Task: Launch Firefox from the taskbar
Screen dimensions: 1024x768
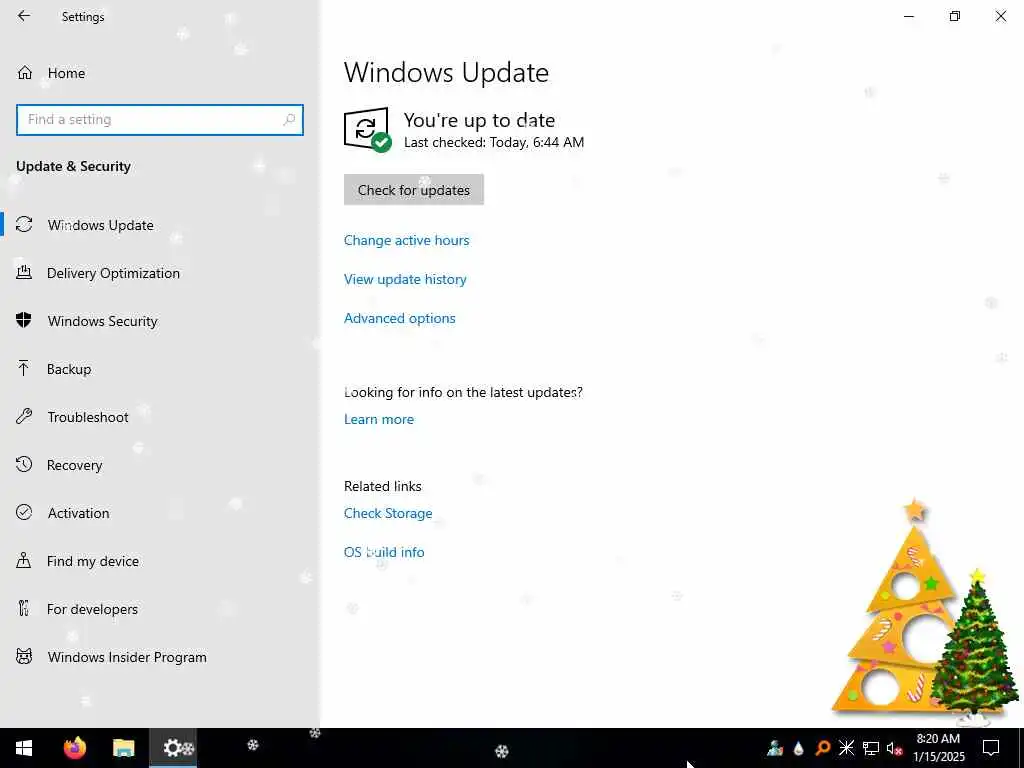Action: (74, 748)
